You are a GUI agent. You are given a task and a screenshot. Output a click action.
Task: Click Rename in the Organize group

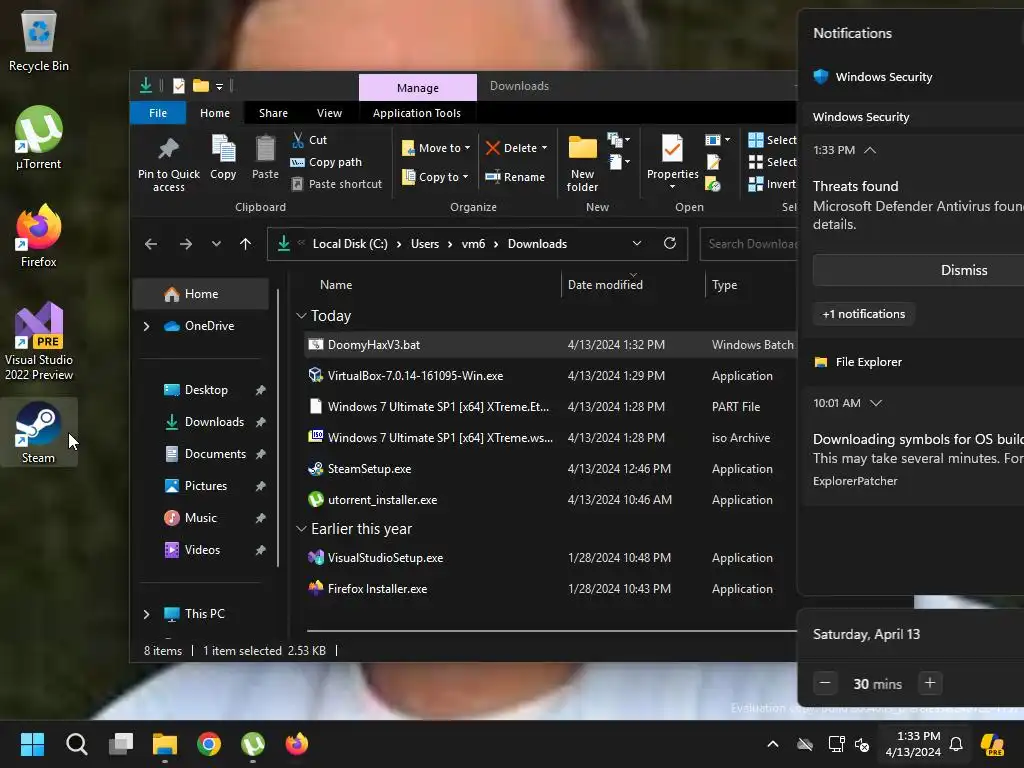pyautogui.click(x=515, y=177)
